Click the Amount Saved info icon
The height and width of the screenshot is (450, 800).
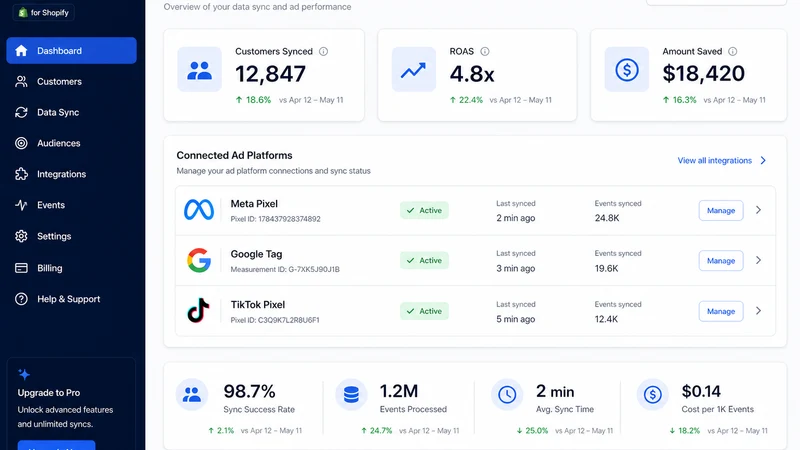click(733, 52)
